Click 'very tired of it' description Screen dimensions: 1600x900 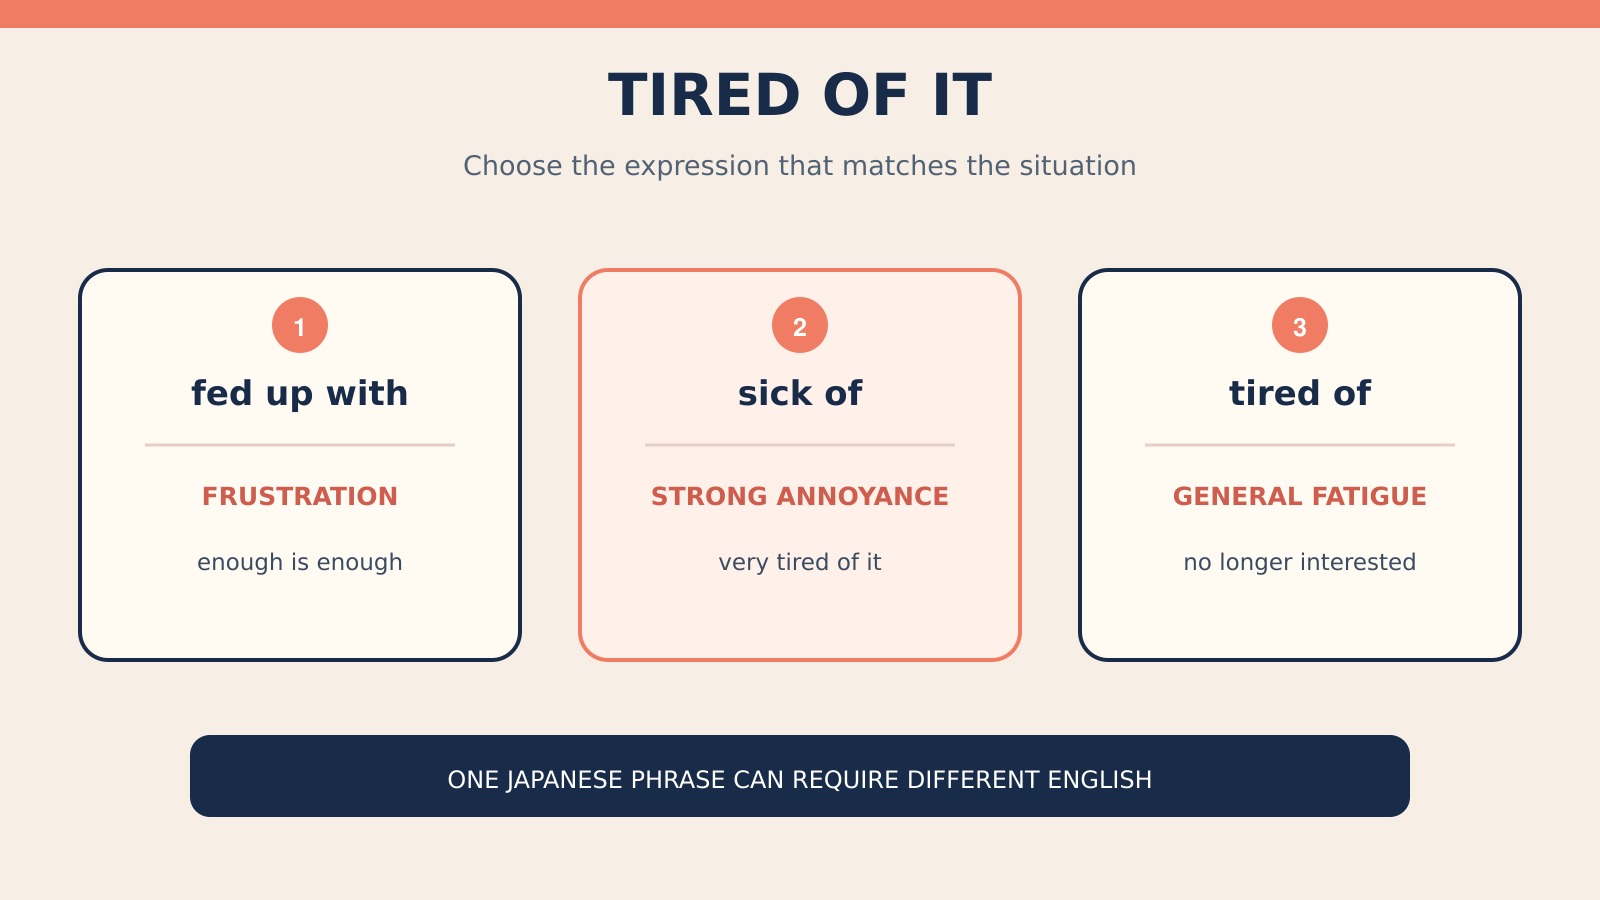[800, 562]
